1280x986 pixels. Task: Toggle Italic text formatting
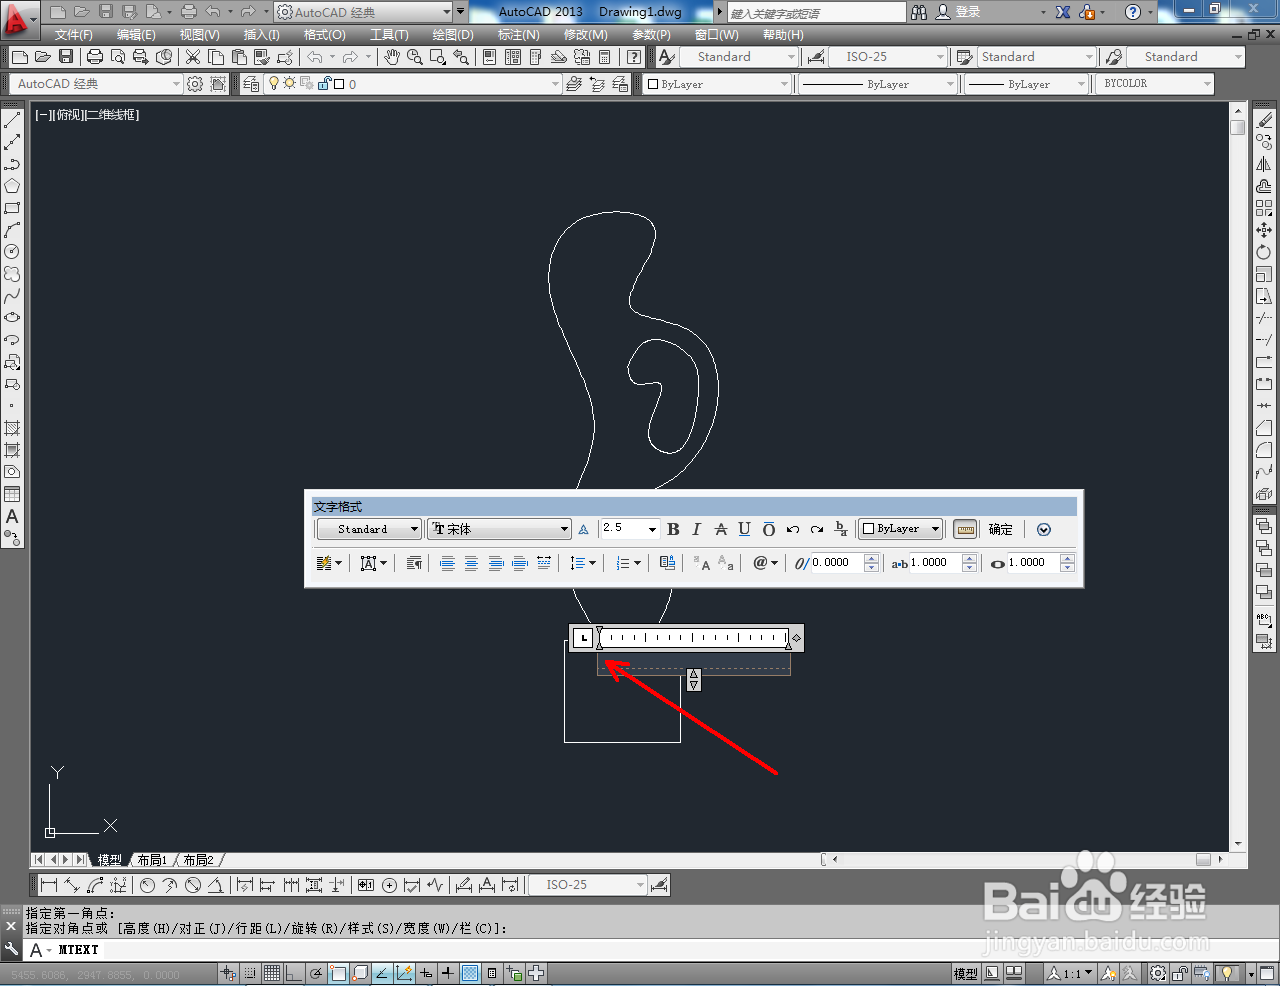697,529
